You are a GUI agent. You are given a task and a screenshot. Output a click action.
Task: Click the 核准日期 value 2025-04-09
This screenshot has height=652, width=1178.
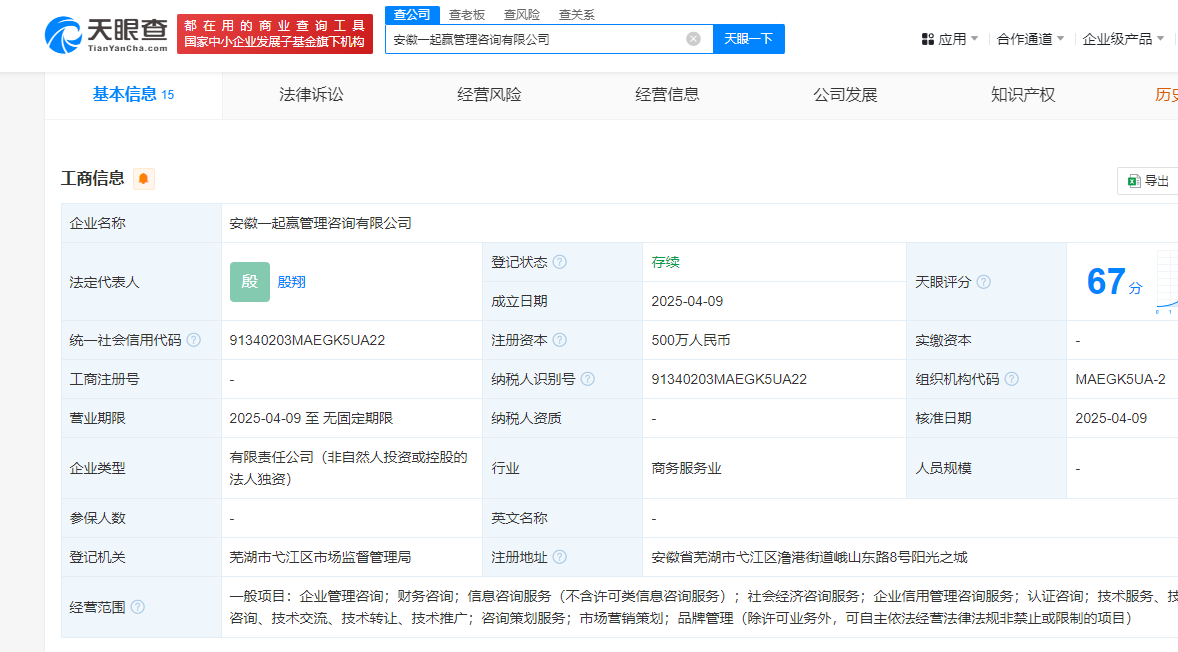point(1111,418)
